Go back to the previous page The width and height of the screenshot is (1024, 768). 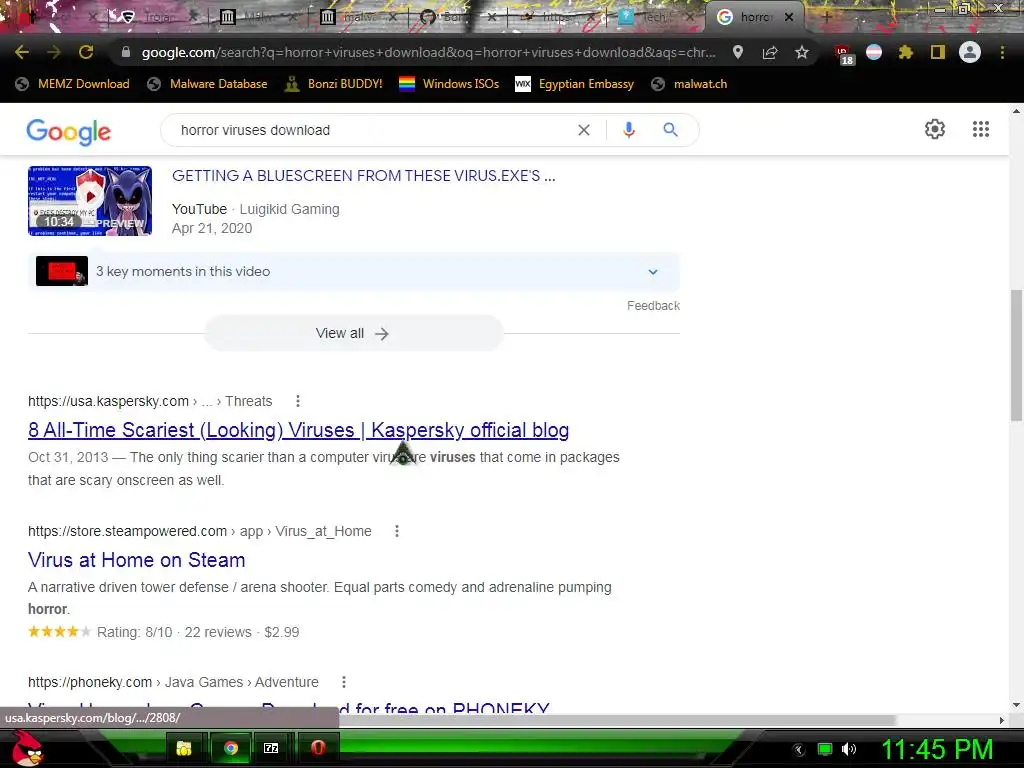pyautogui.click(x=22, y=52)
